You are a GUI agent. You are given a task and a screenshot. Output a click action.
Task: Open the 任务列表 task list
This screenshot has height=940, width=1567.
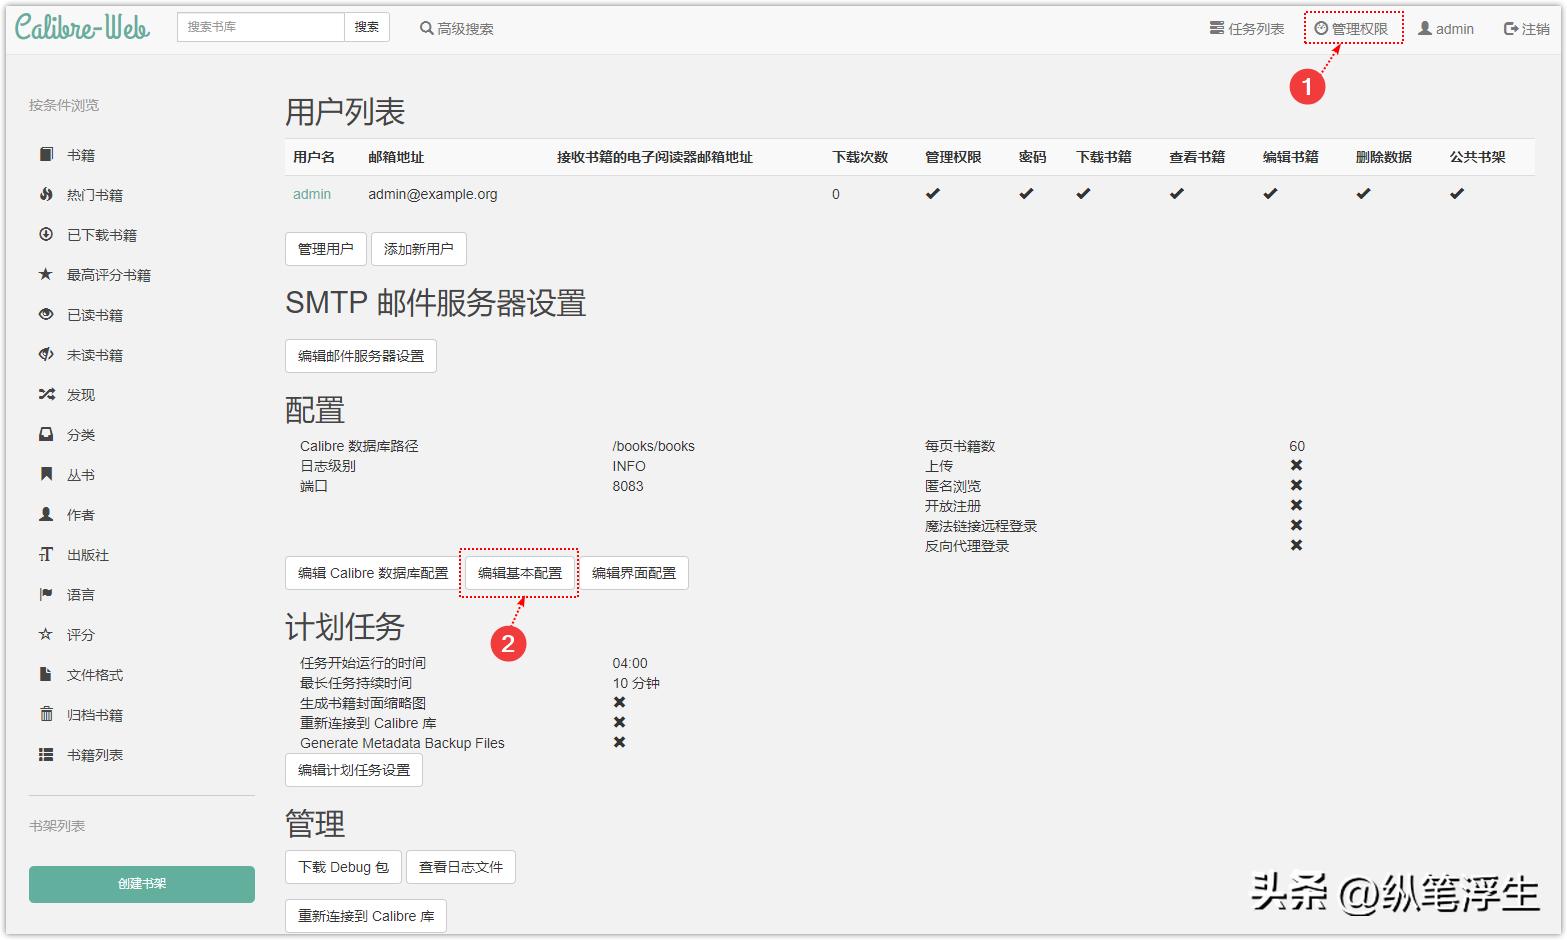(x=1247, y=27)
